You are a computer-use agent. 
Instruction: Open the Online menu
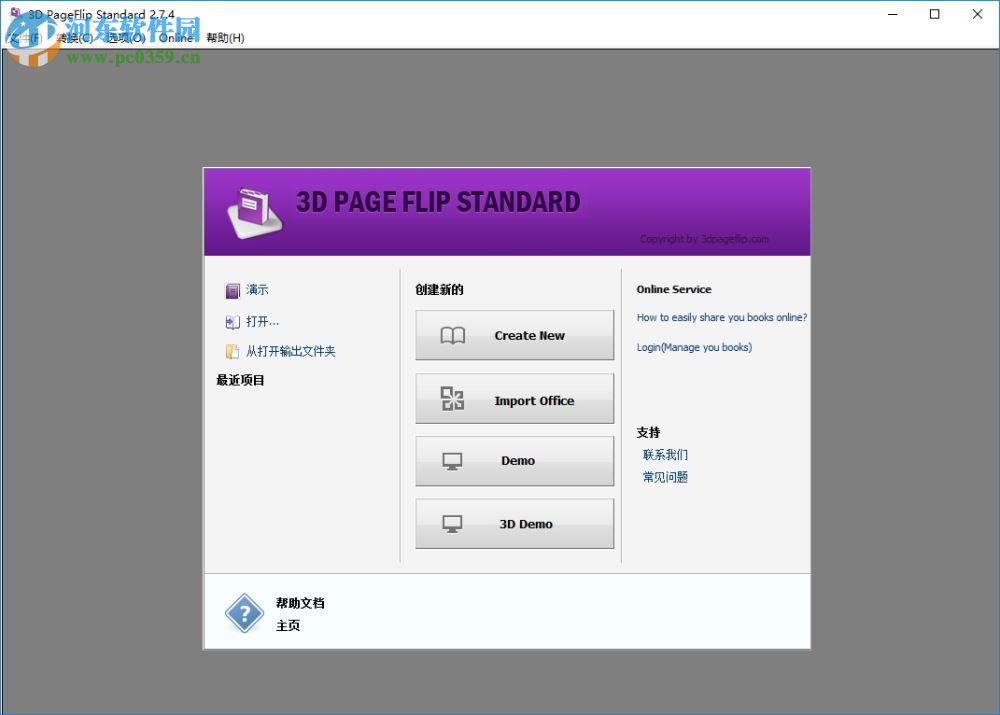coord(178,38)
